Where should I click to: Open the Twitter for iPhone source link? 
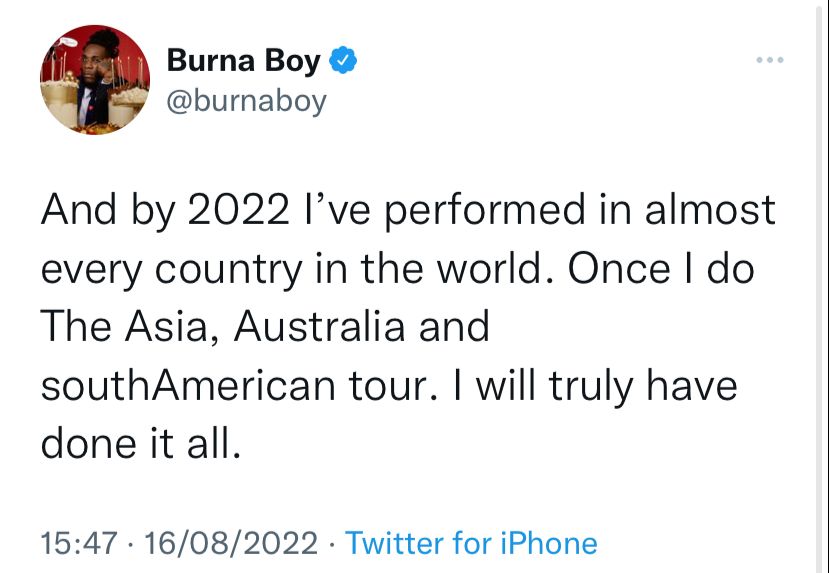pyautogui.click(x=471, y=543)
